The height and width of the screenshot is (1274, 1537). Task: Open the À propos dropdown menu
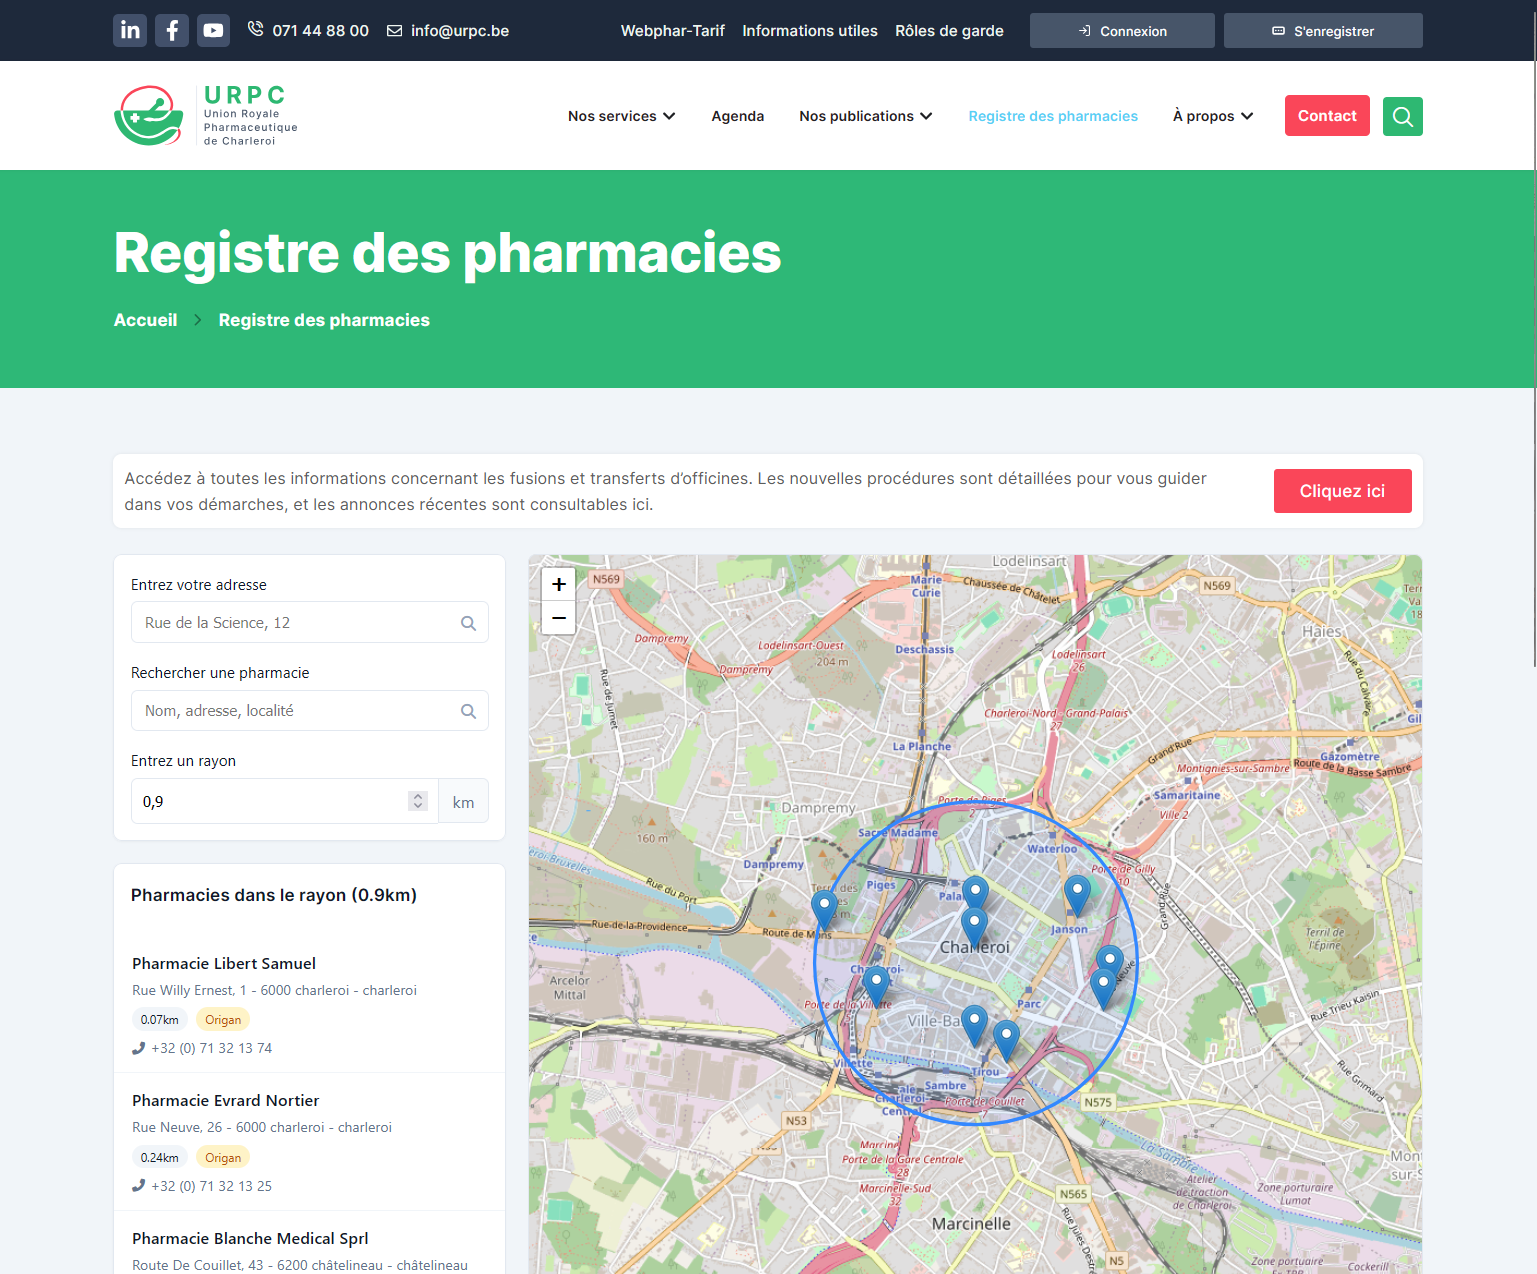pos(1212,116)
